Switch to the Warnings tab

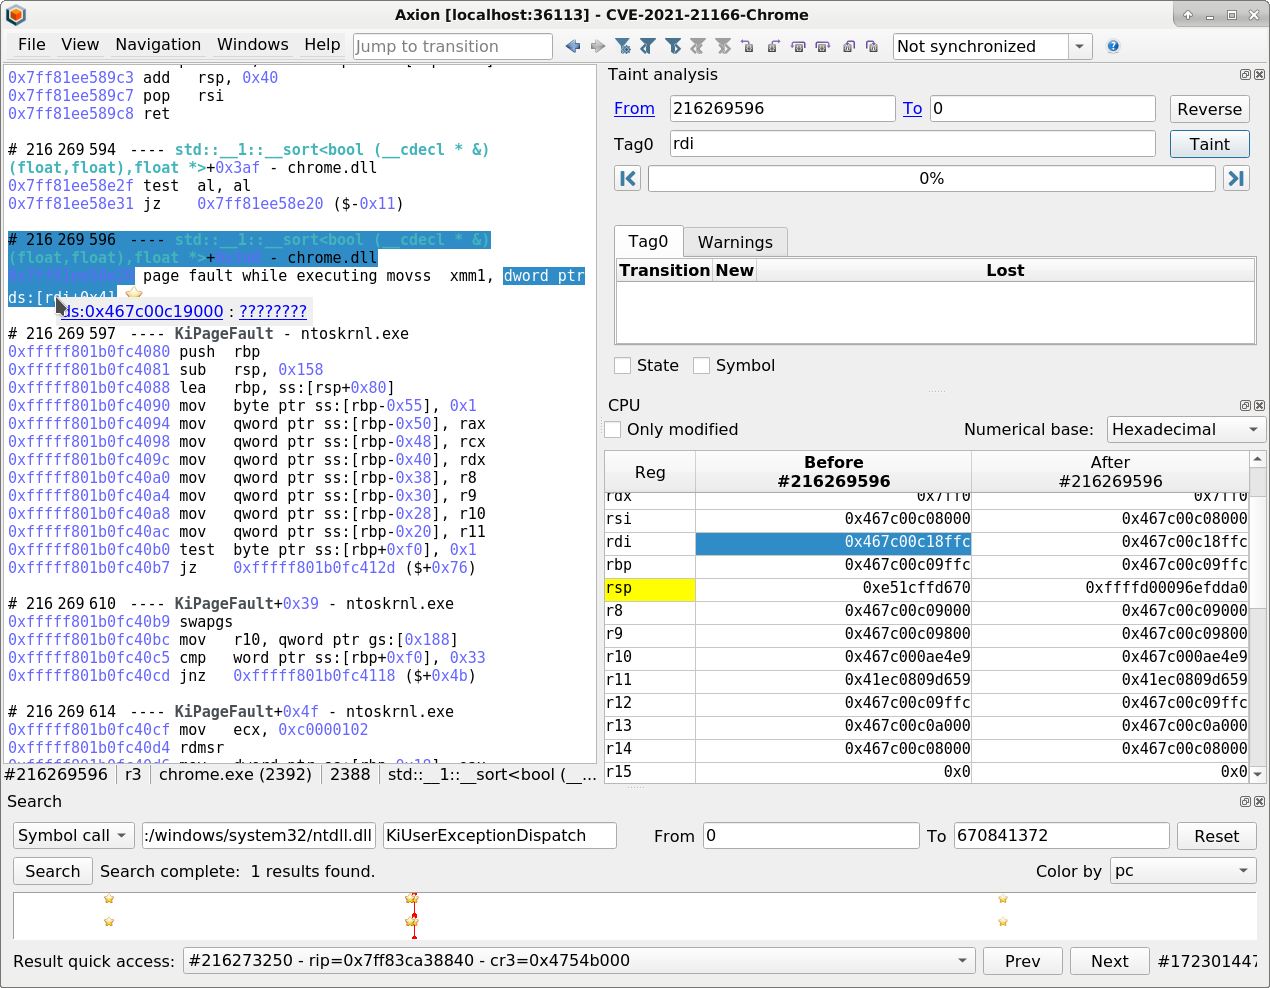point(735,242)
